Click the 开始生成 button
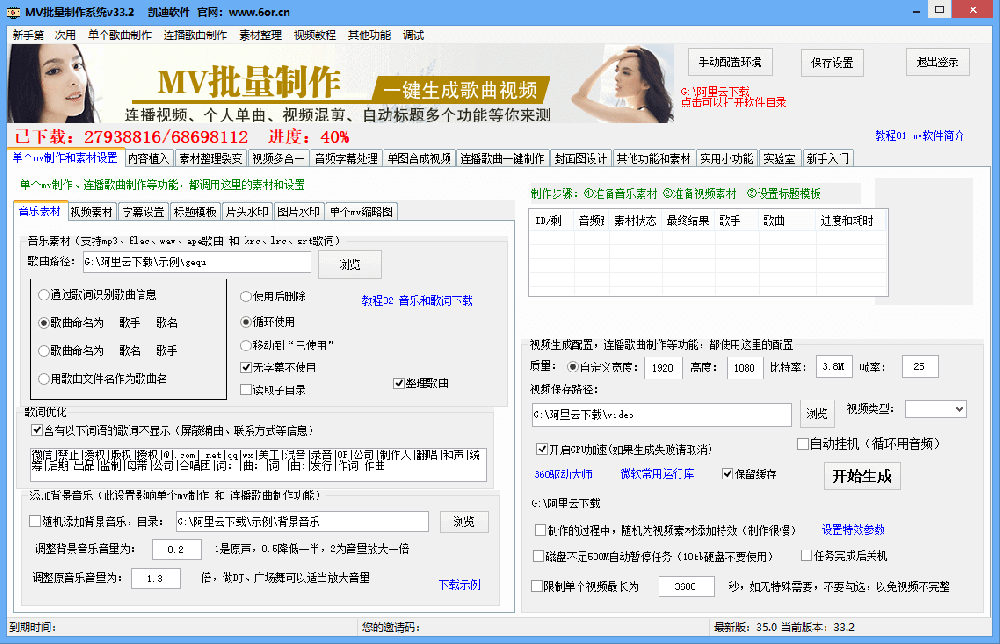The height and width of the screenshot is (644, 1000). coord(862,476)
